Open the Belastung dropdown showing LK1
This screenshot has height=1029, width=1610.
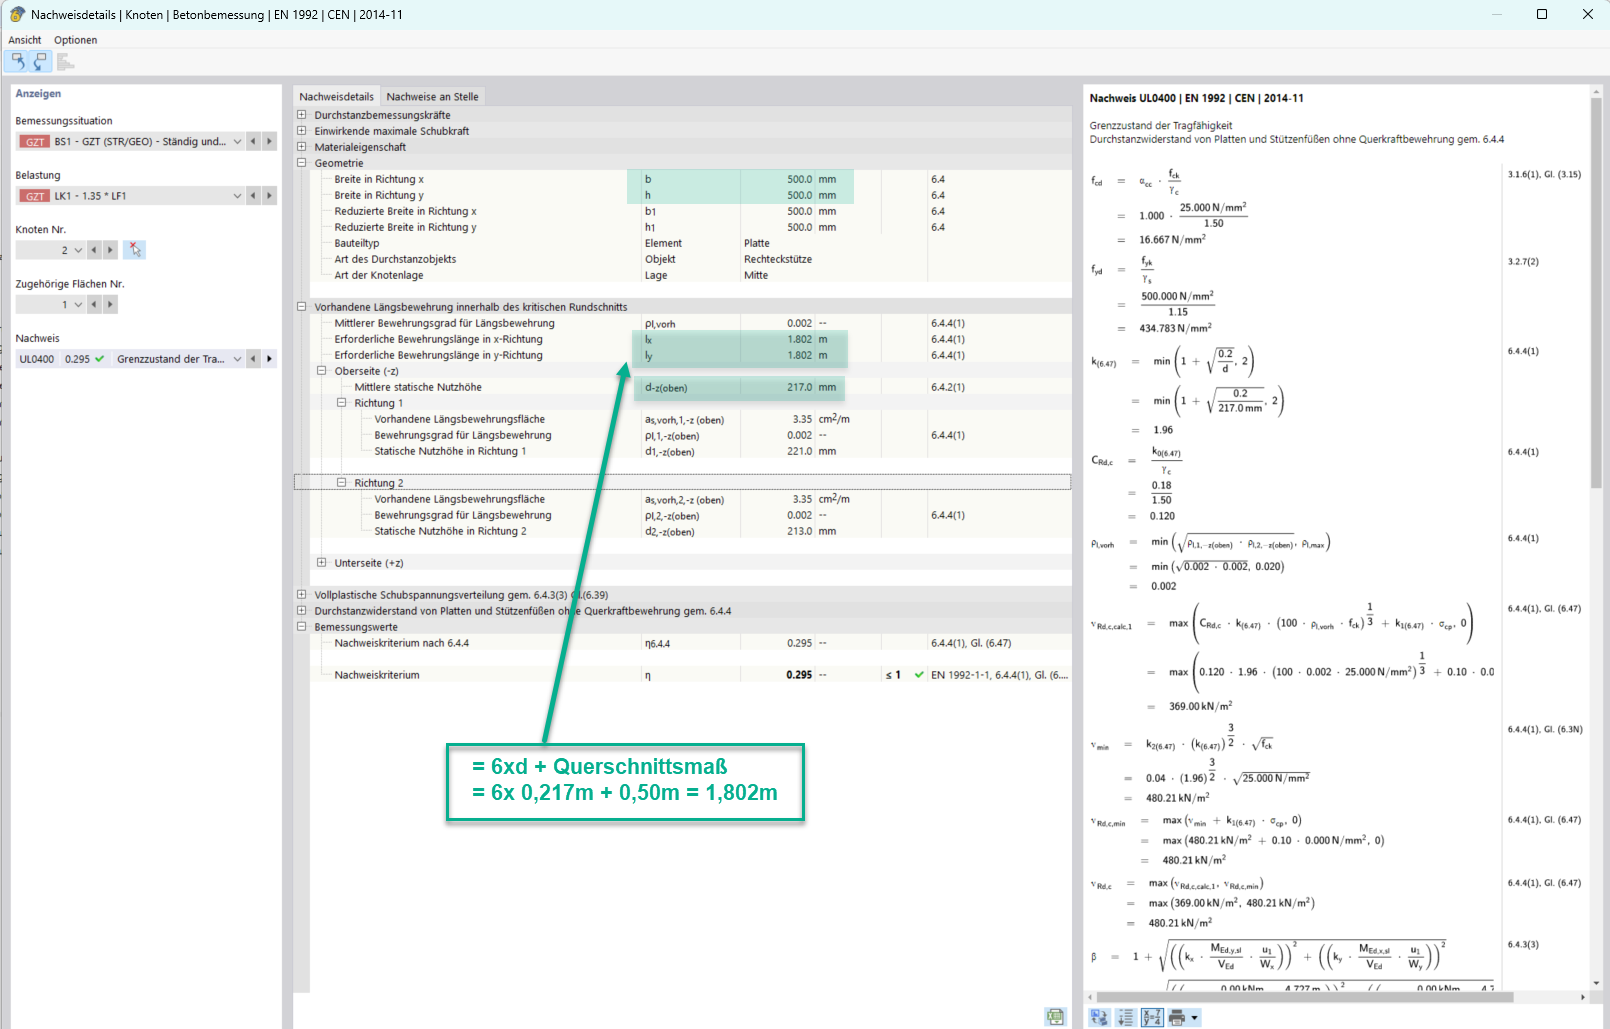pyautogui.click(x=237, y=196)
